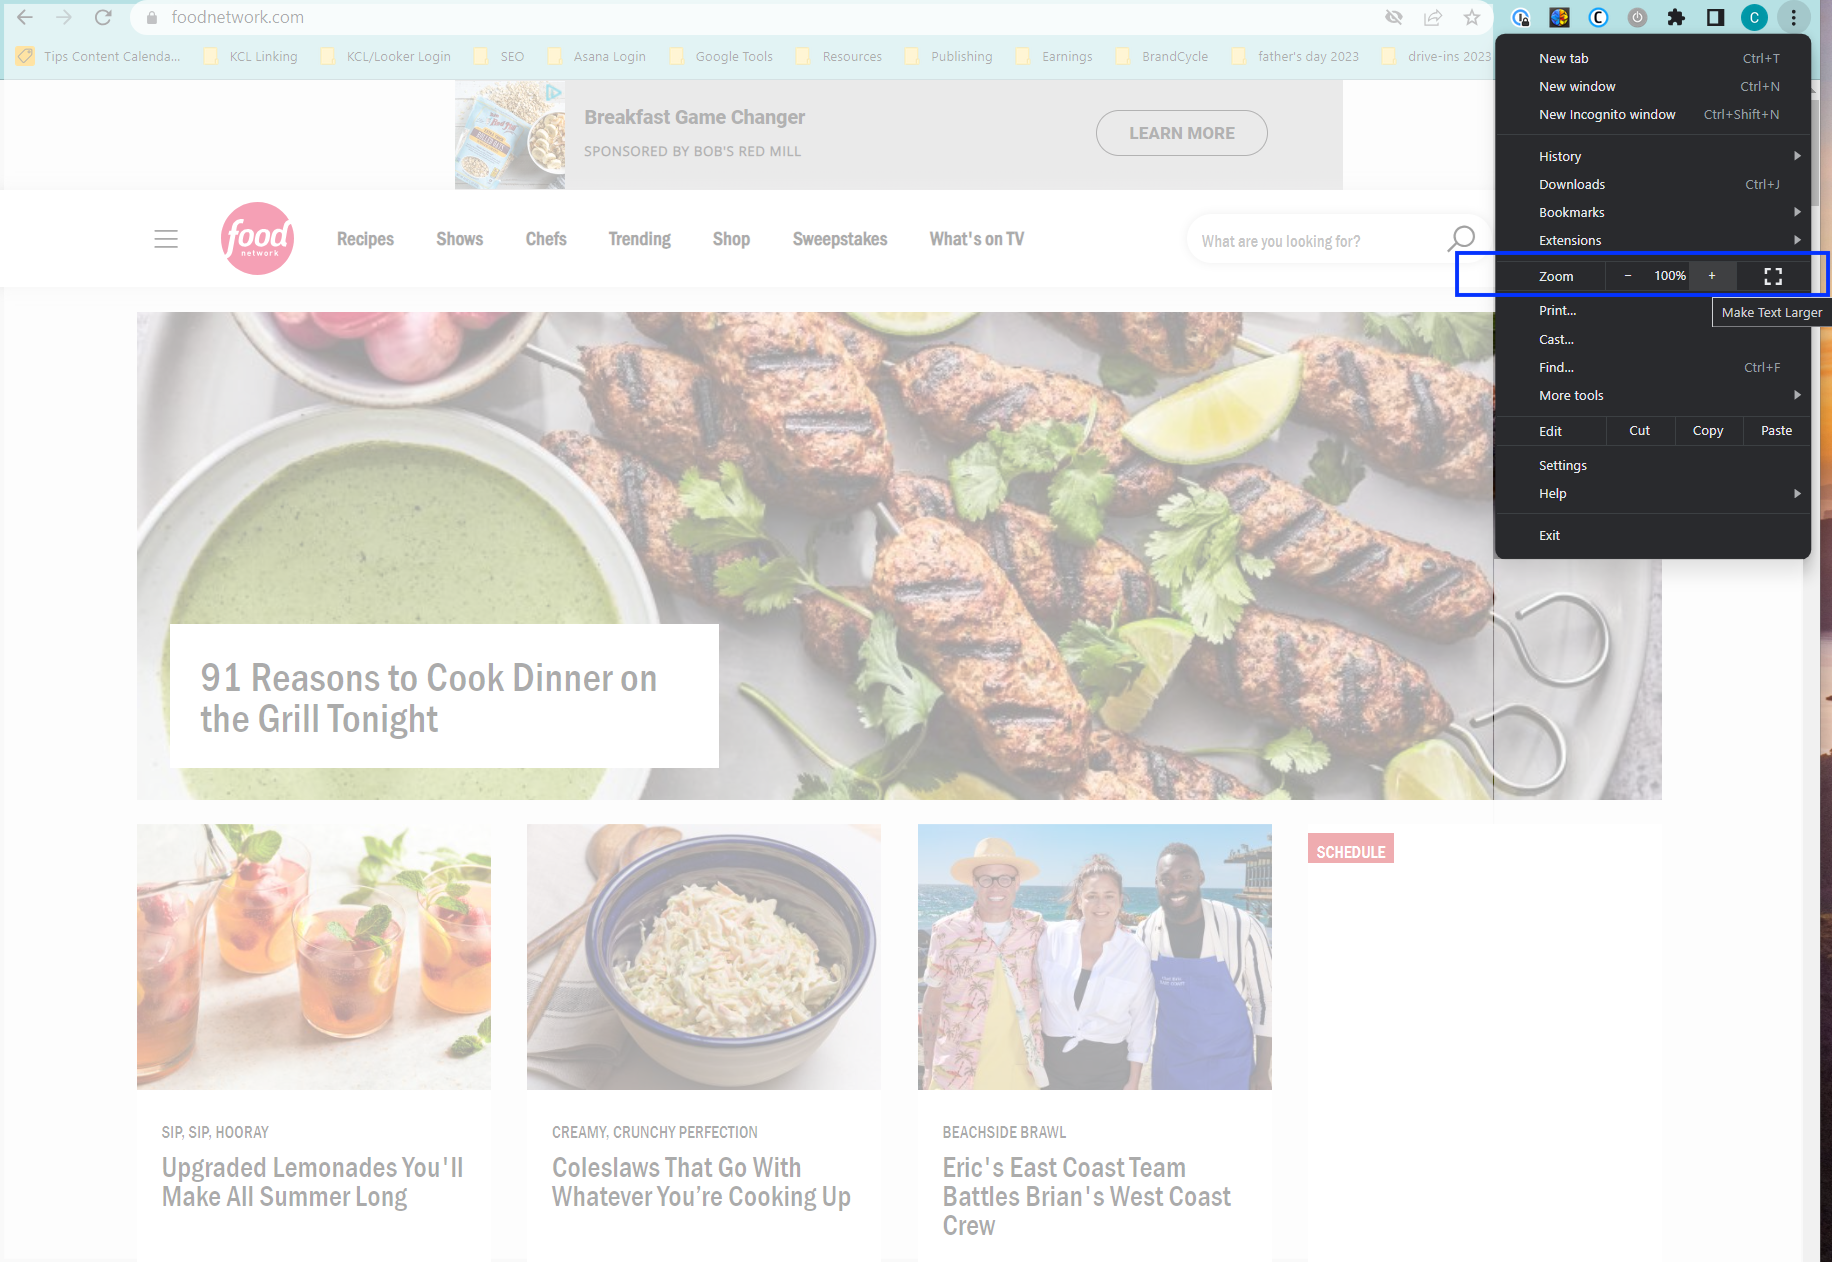
Task: Click the magnifying glass search icon
Action: 1461,239
